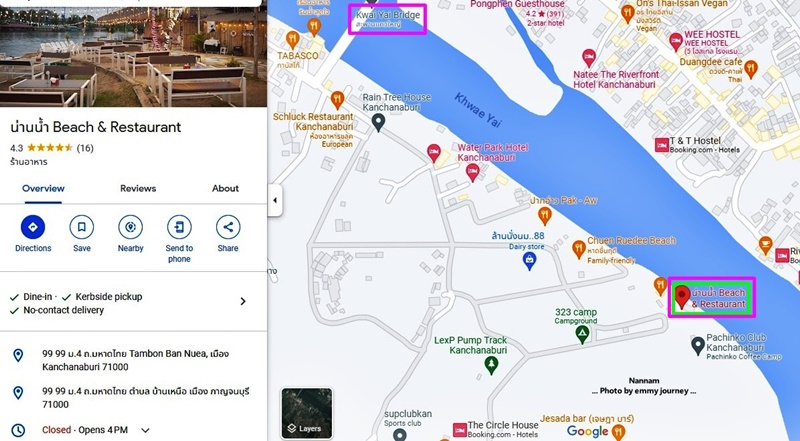The height and width of the screenshot is (441, 800).
Task: Send place to phone icon
Action: [x=179, y=227]
